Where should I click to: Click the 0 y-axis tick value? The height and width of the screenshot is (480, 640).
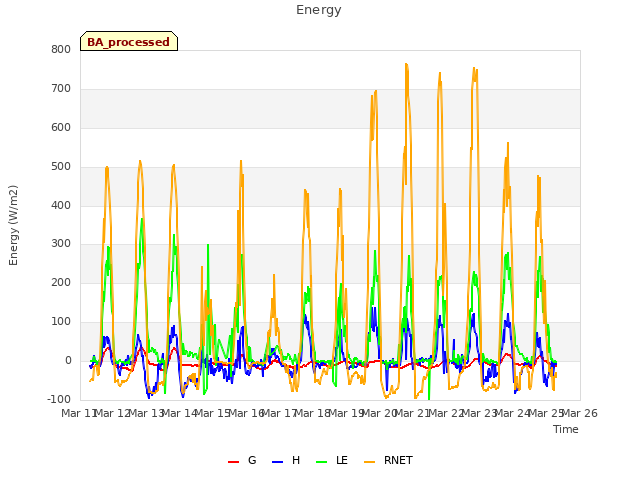point(68,361)
